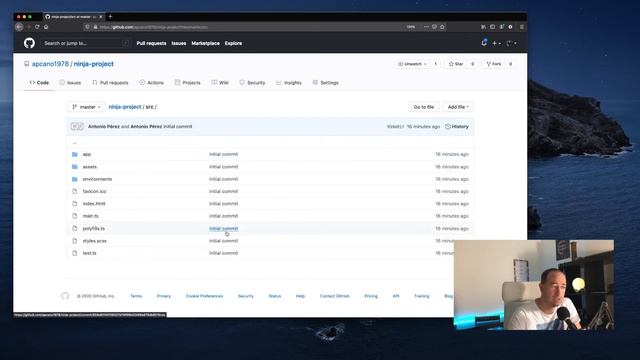Screen dimensions: 640x360
Task: Open the assets folder
Action: tap(90, 167)
